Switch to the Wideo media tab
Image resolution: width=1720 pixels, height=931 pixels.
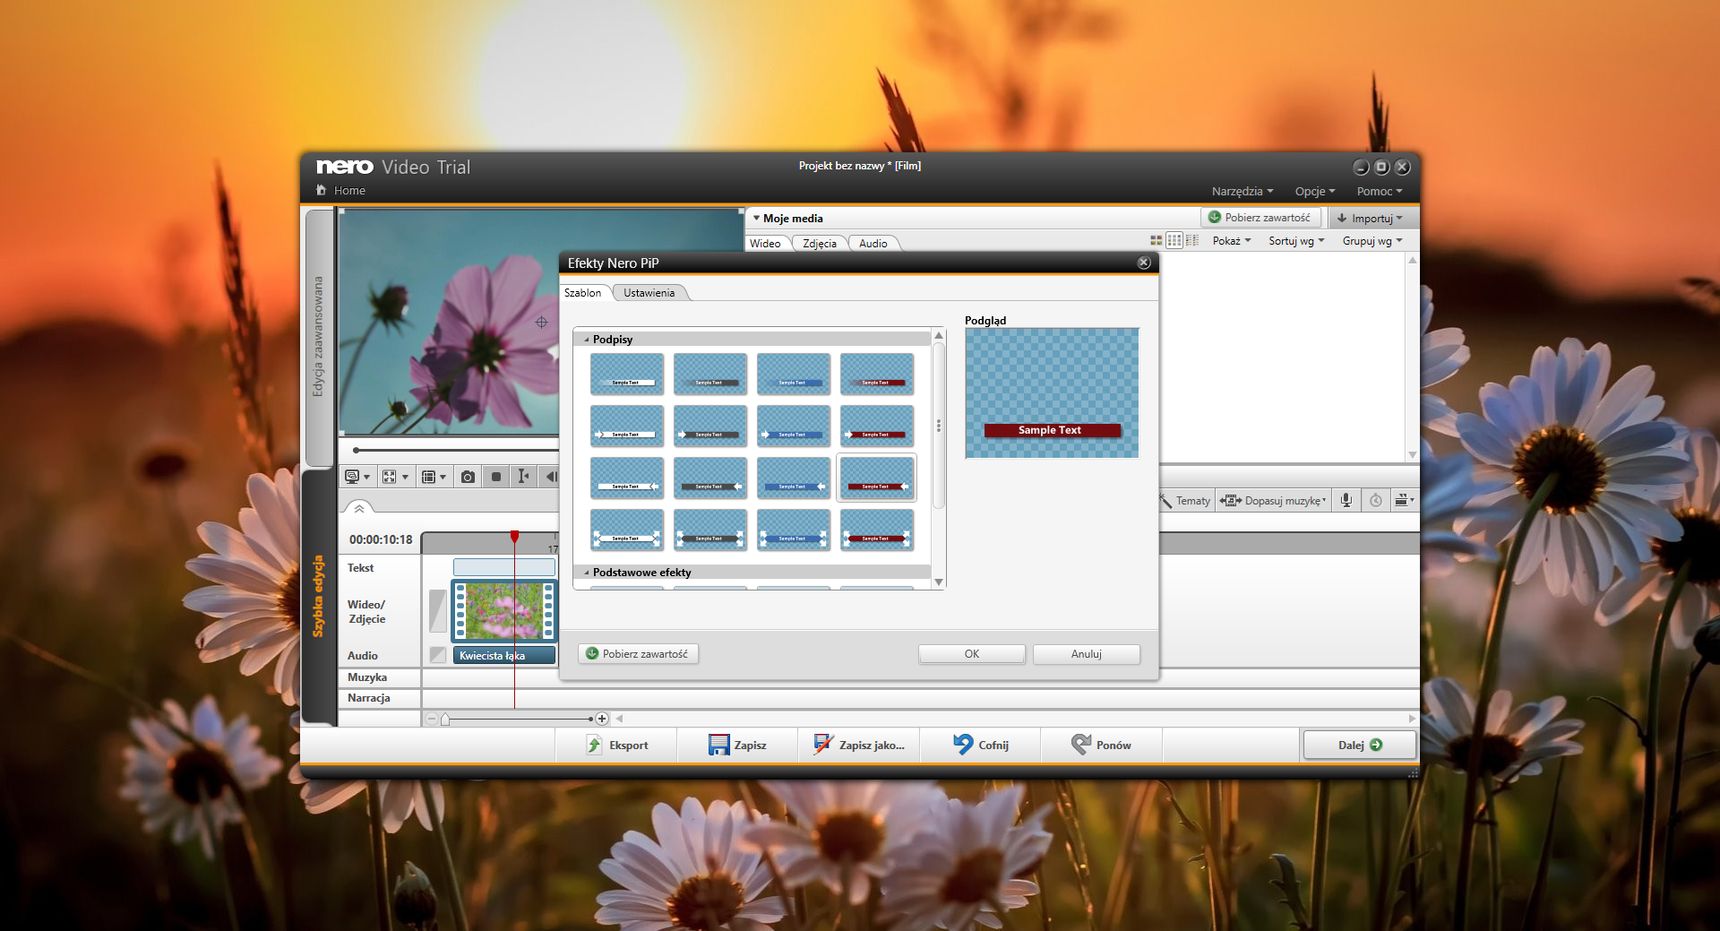[x=765, y=243]
